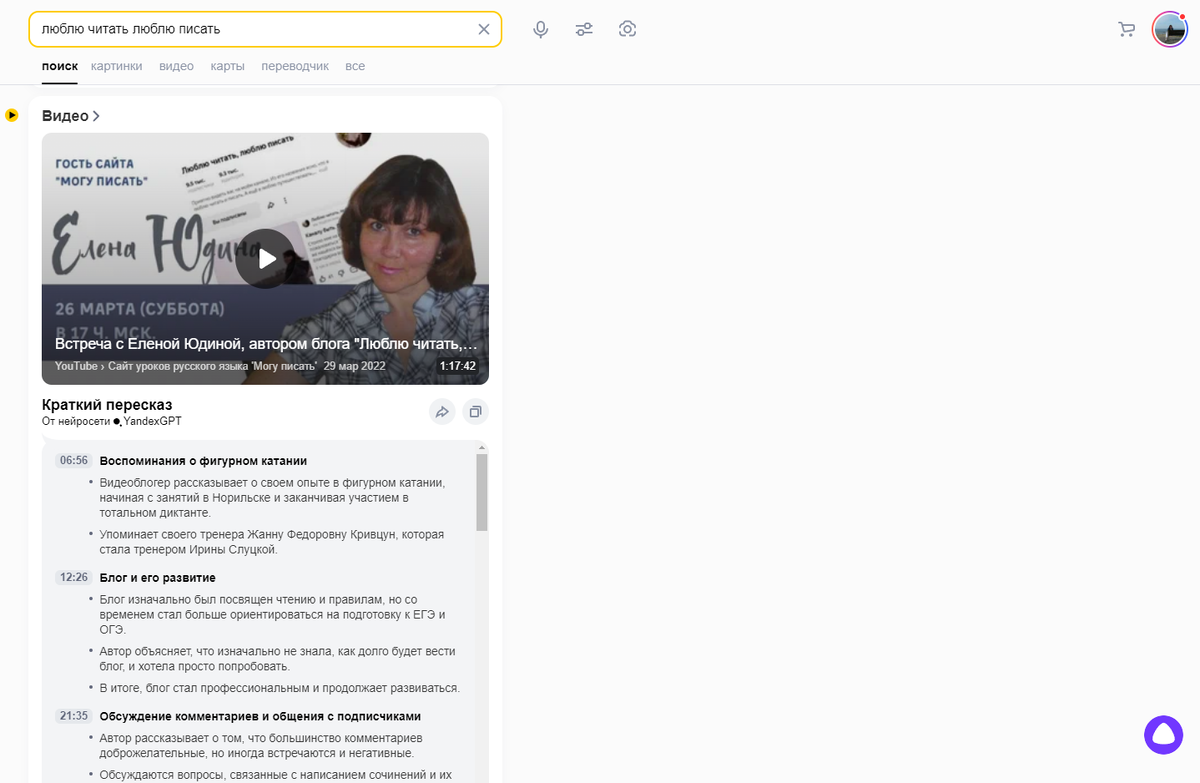This screenshot has height=783, width=1200.
Task: Click the summary panel scrollbar thumb
Action: [482, 492]
